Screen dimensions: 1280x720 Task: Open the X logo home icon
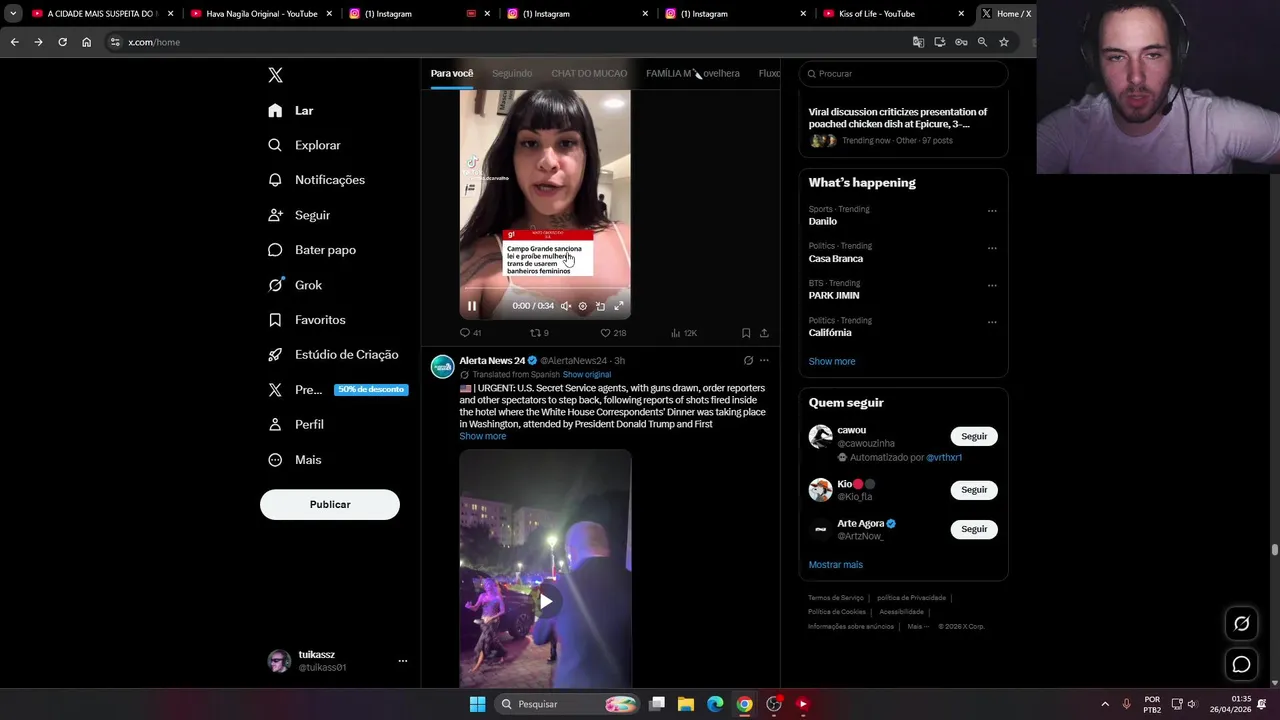point(275,75)
